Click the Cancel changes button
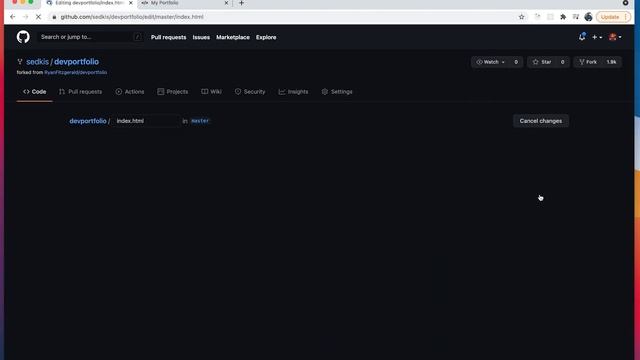 pos(541,121)
